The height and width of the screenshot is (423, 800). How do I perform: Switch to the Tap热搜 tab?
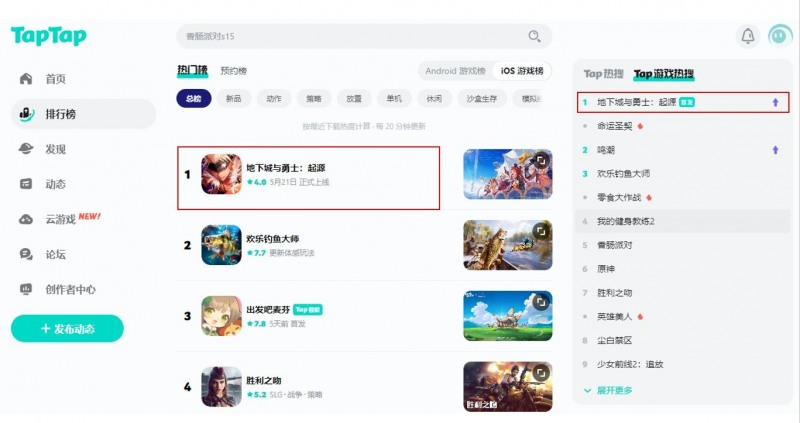[x=603, y=74]
